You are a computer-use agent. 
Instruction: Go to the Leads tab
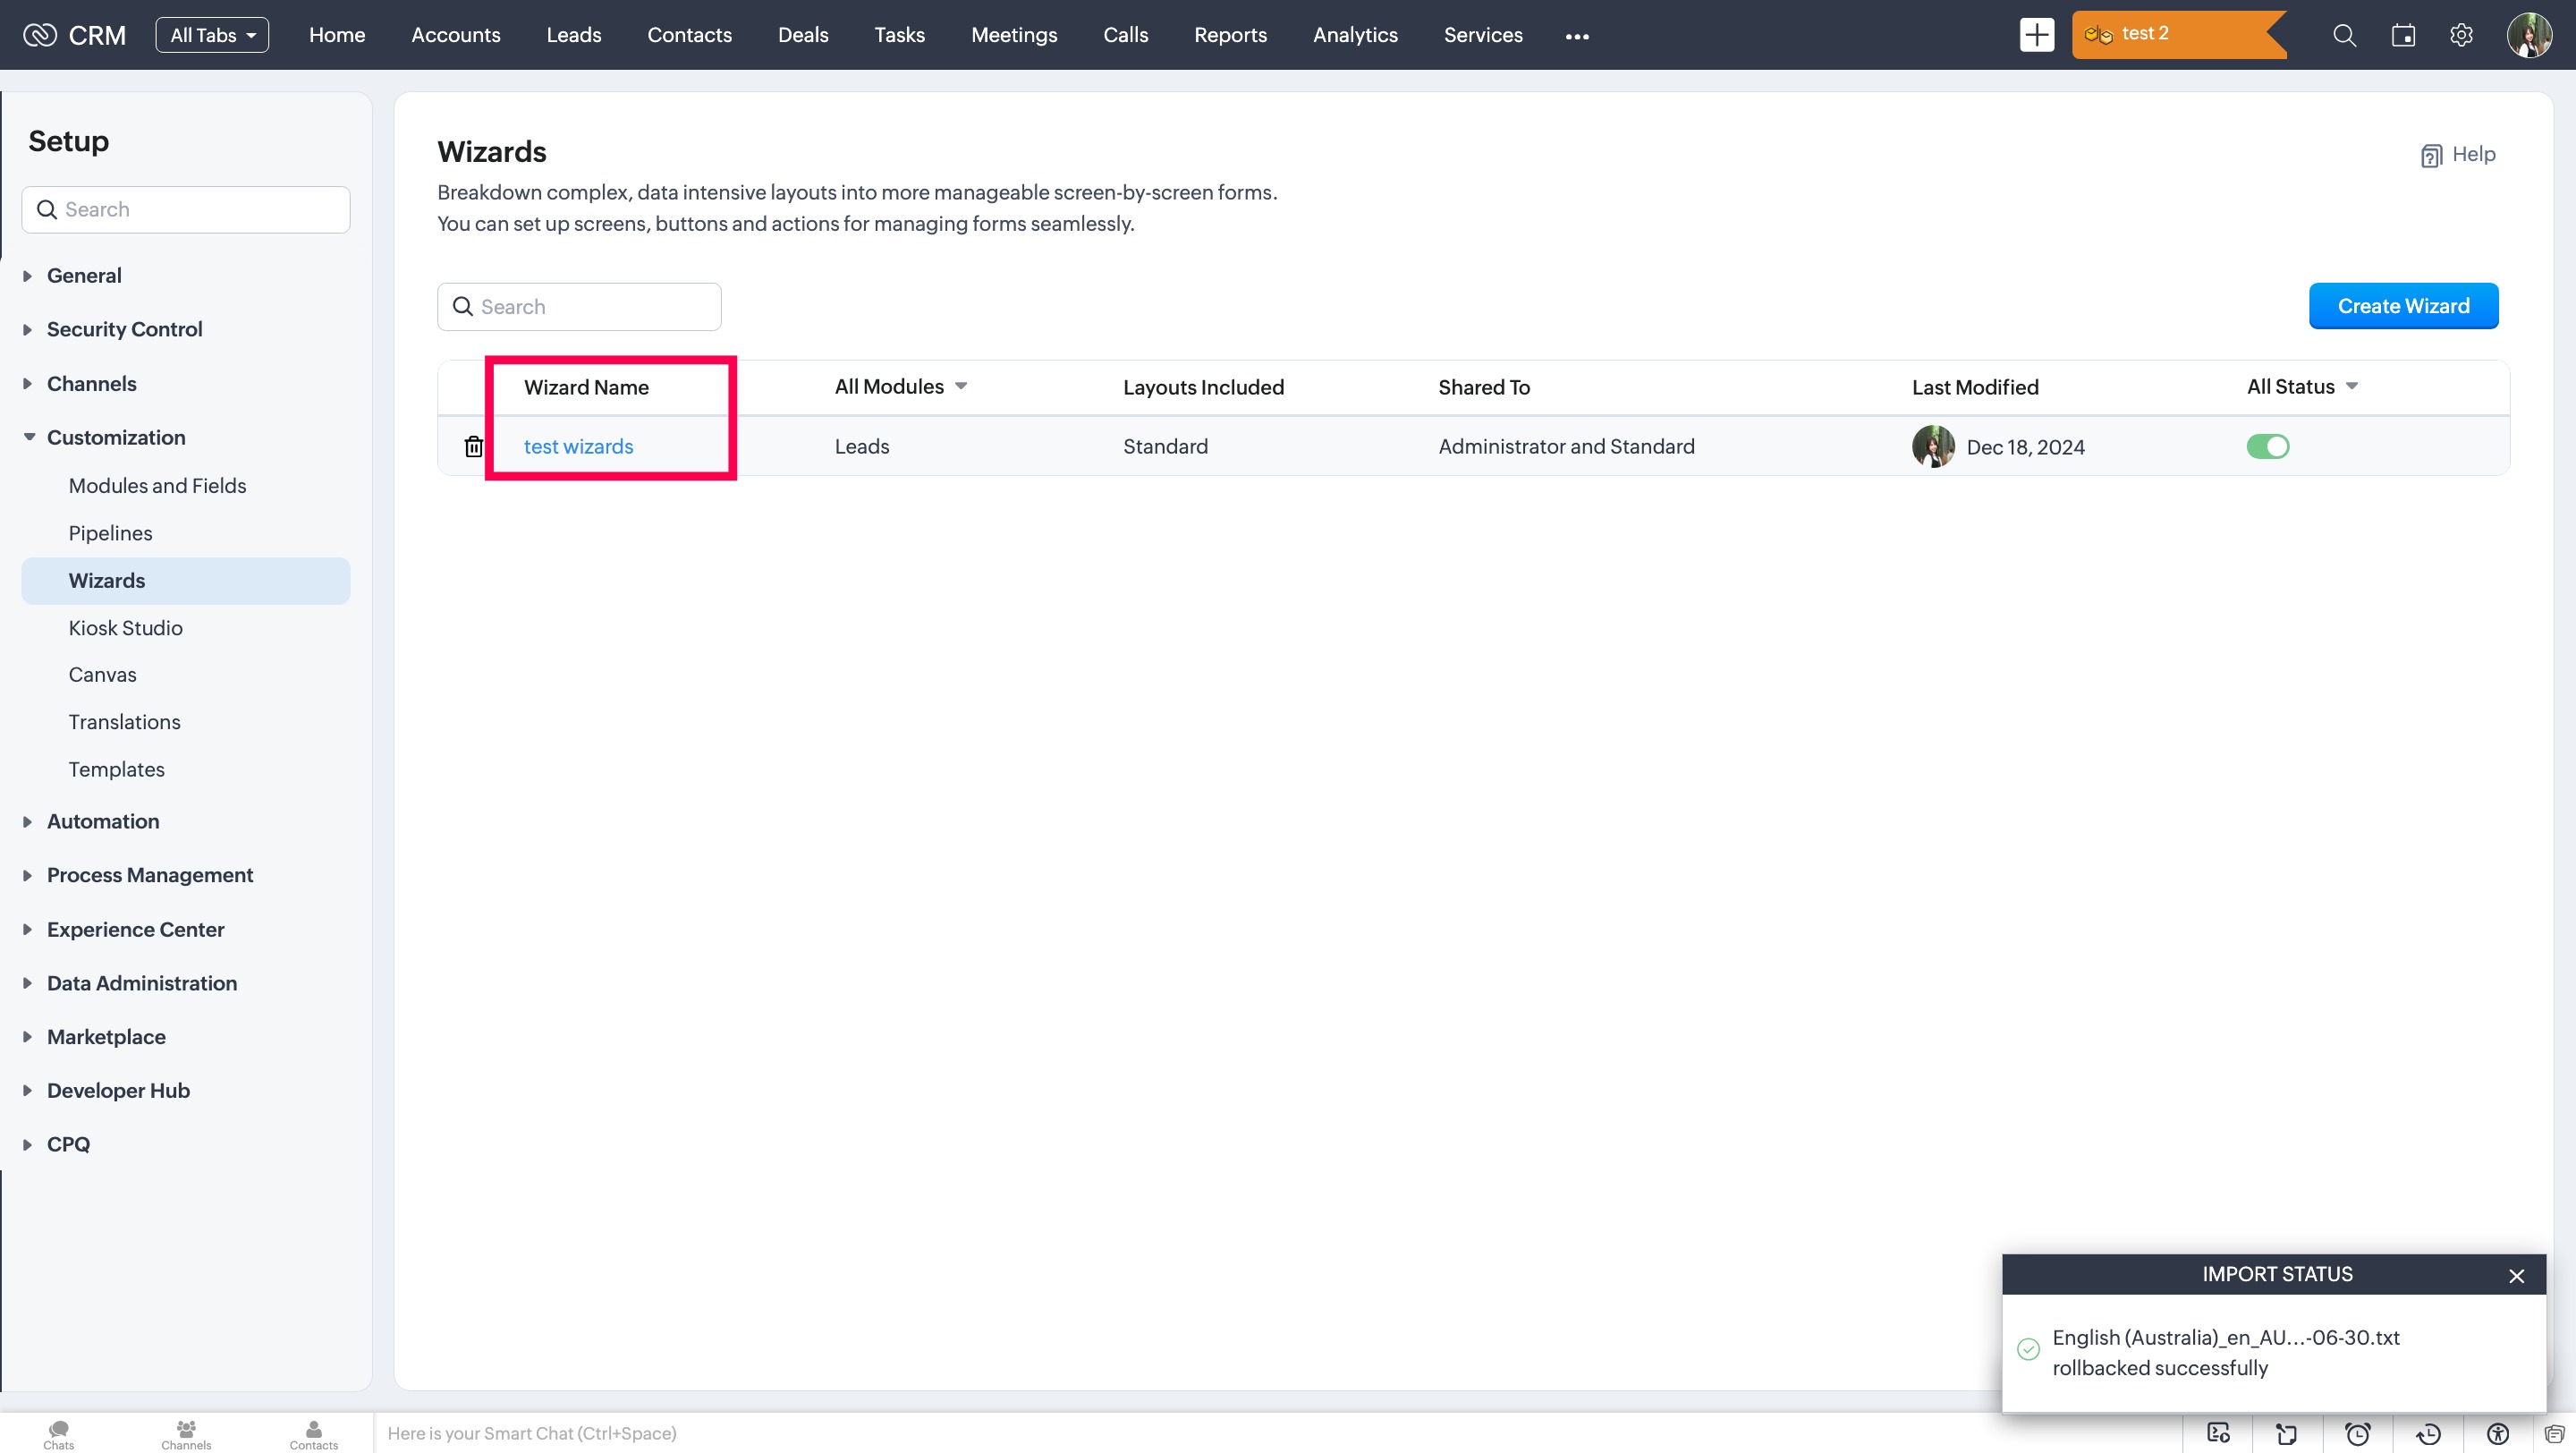tap(573, 35)
